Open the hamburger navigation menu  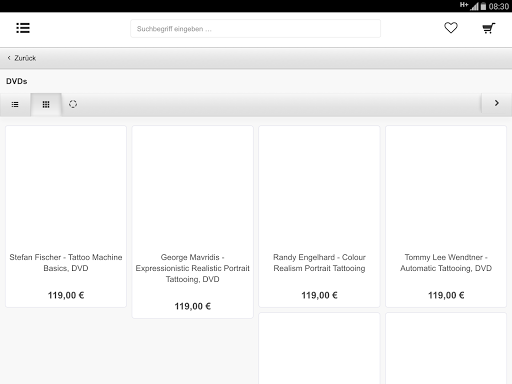tap(23, 28)
